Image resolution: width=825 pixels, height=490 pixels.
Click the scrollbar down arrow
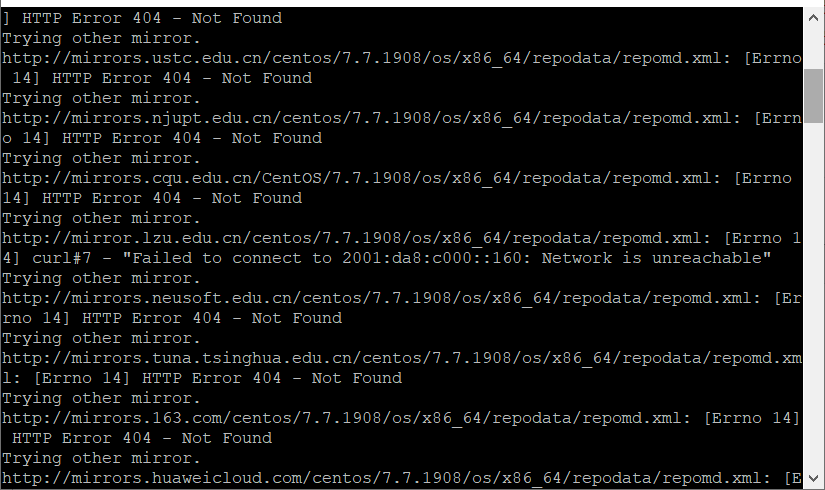[813, 478]
